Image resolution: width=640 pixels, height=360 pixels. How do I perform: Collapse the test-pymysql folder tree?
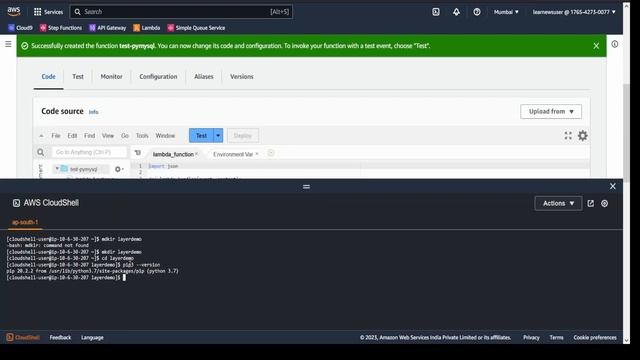[57, 169]
